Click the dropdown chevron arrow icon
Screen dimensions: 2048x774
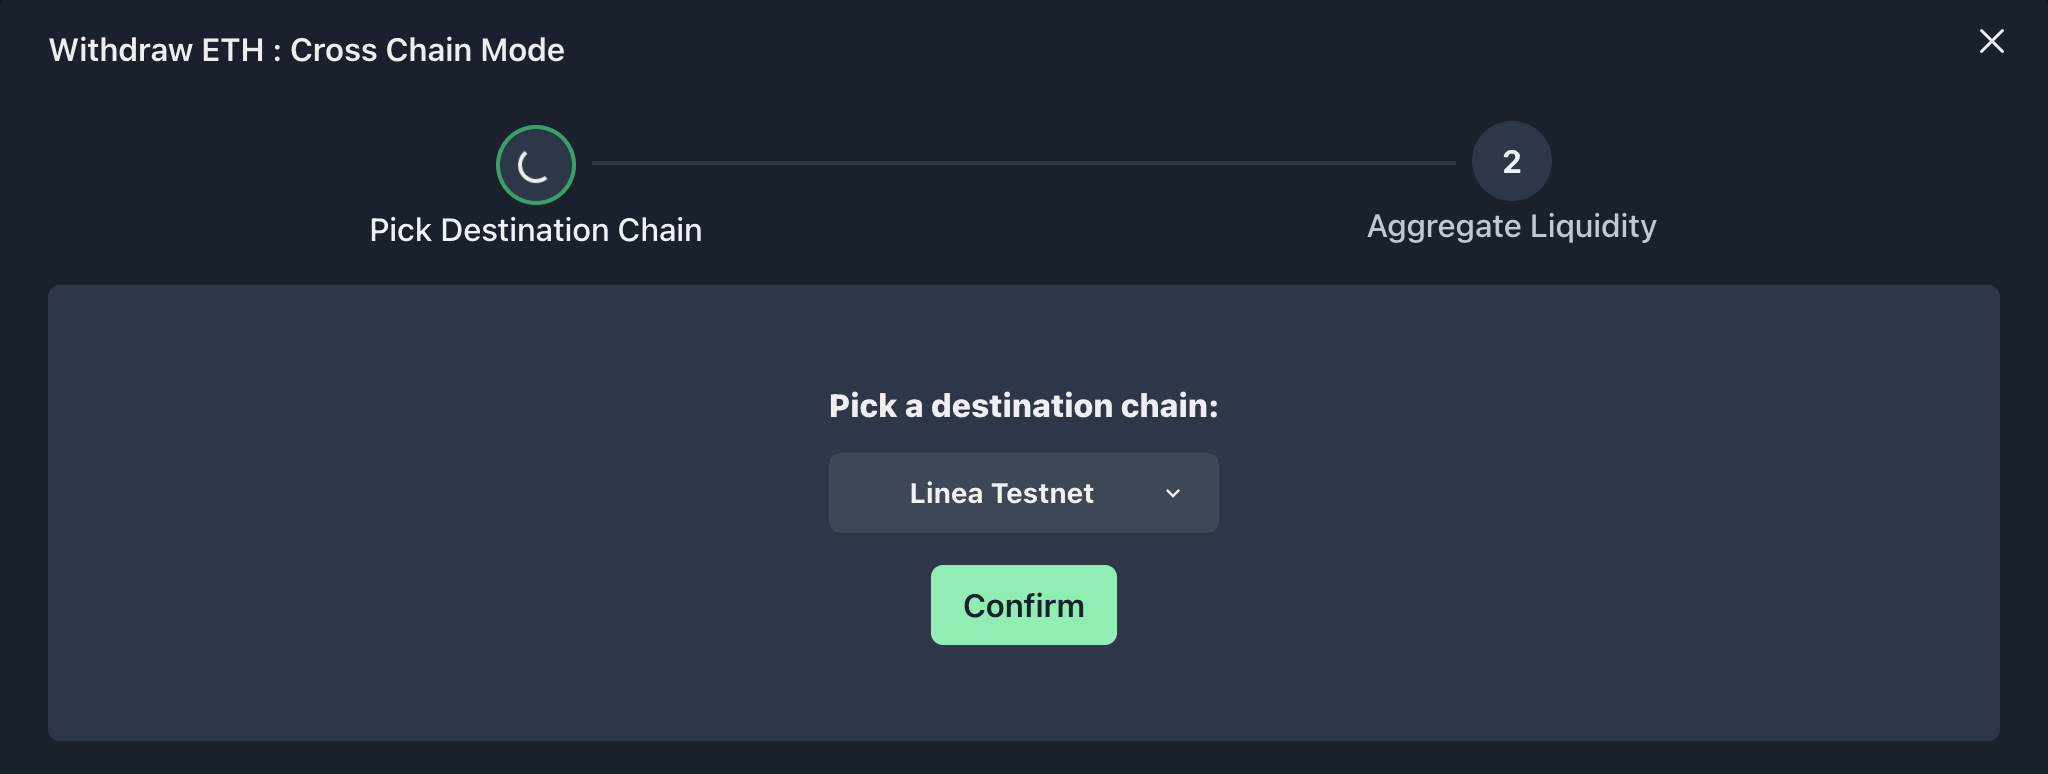(x=1173, y=493)
